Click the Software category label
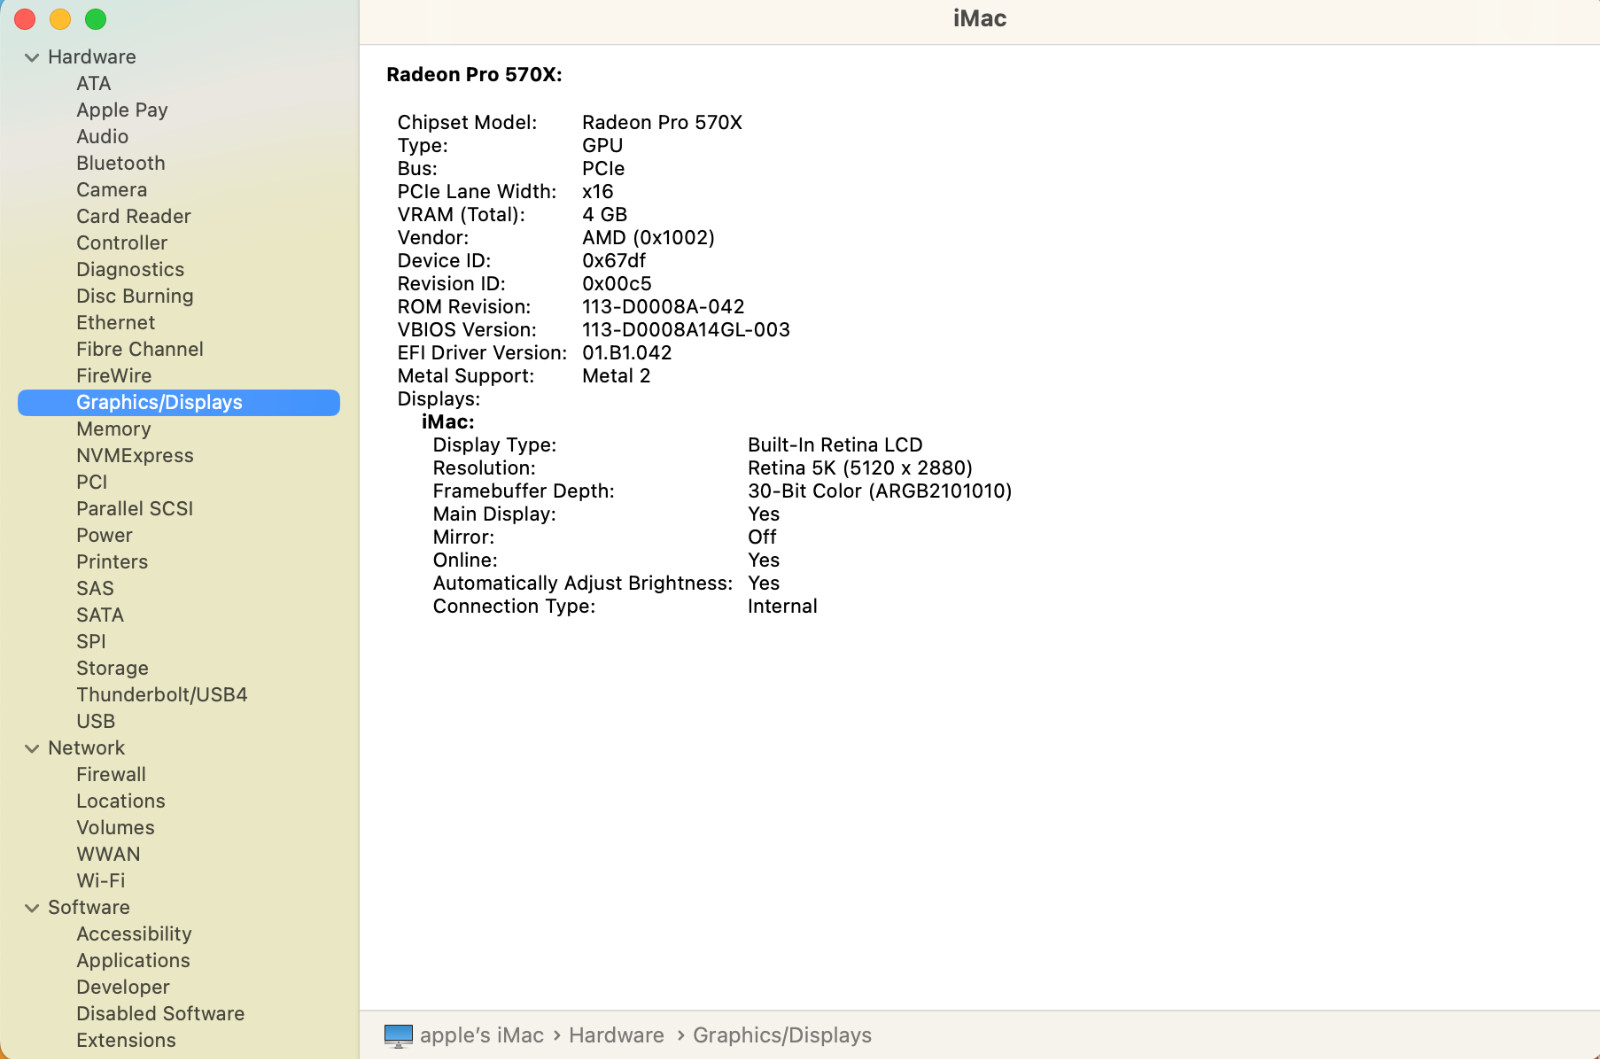 tap(89, 907)
